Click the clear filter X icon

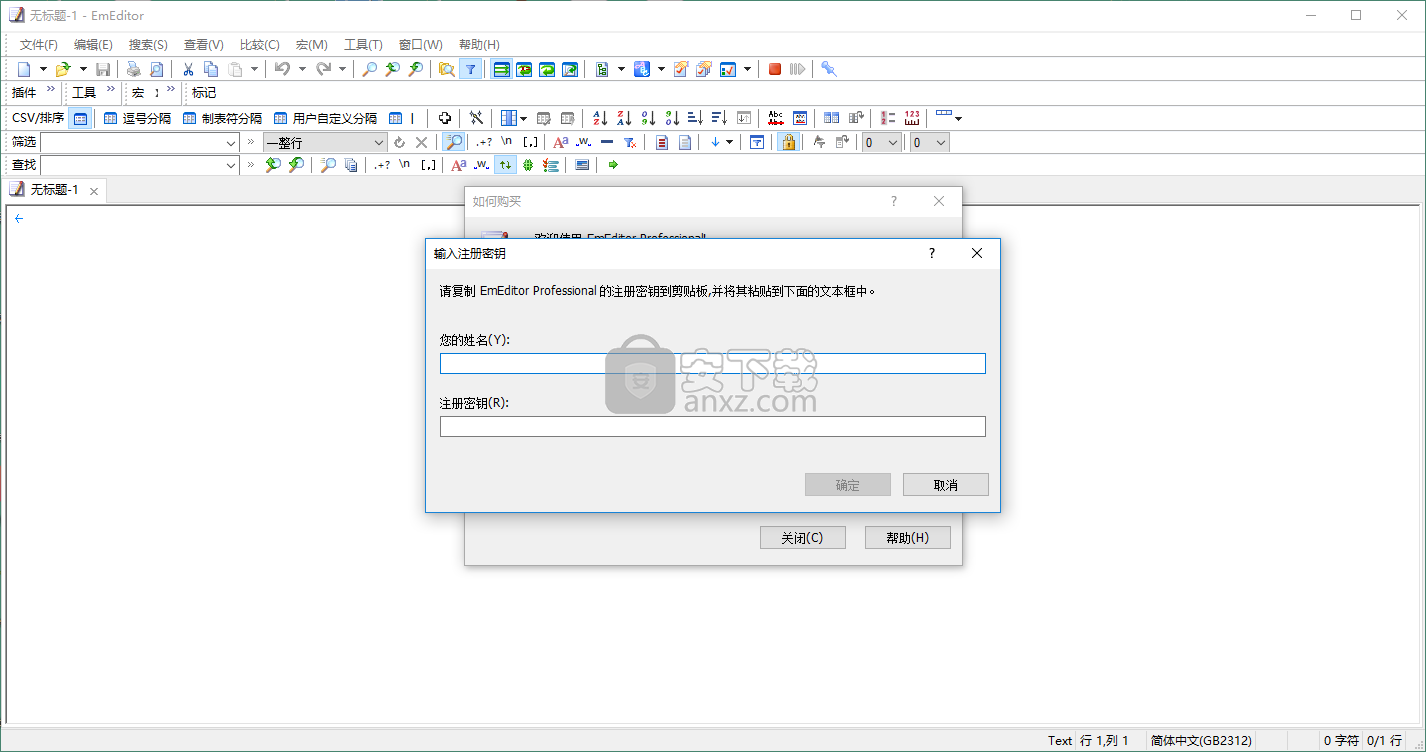tap(421, 142)
